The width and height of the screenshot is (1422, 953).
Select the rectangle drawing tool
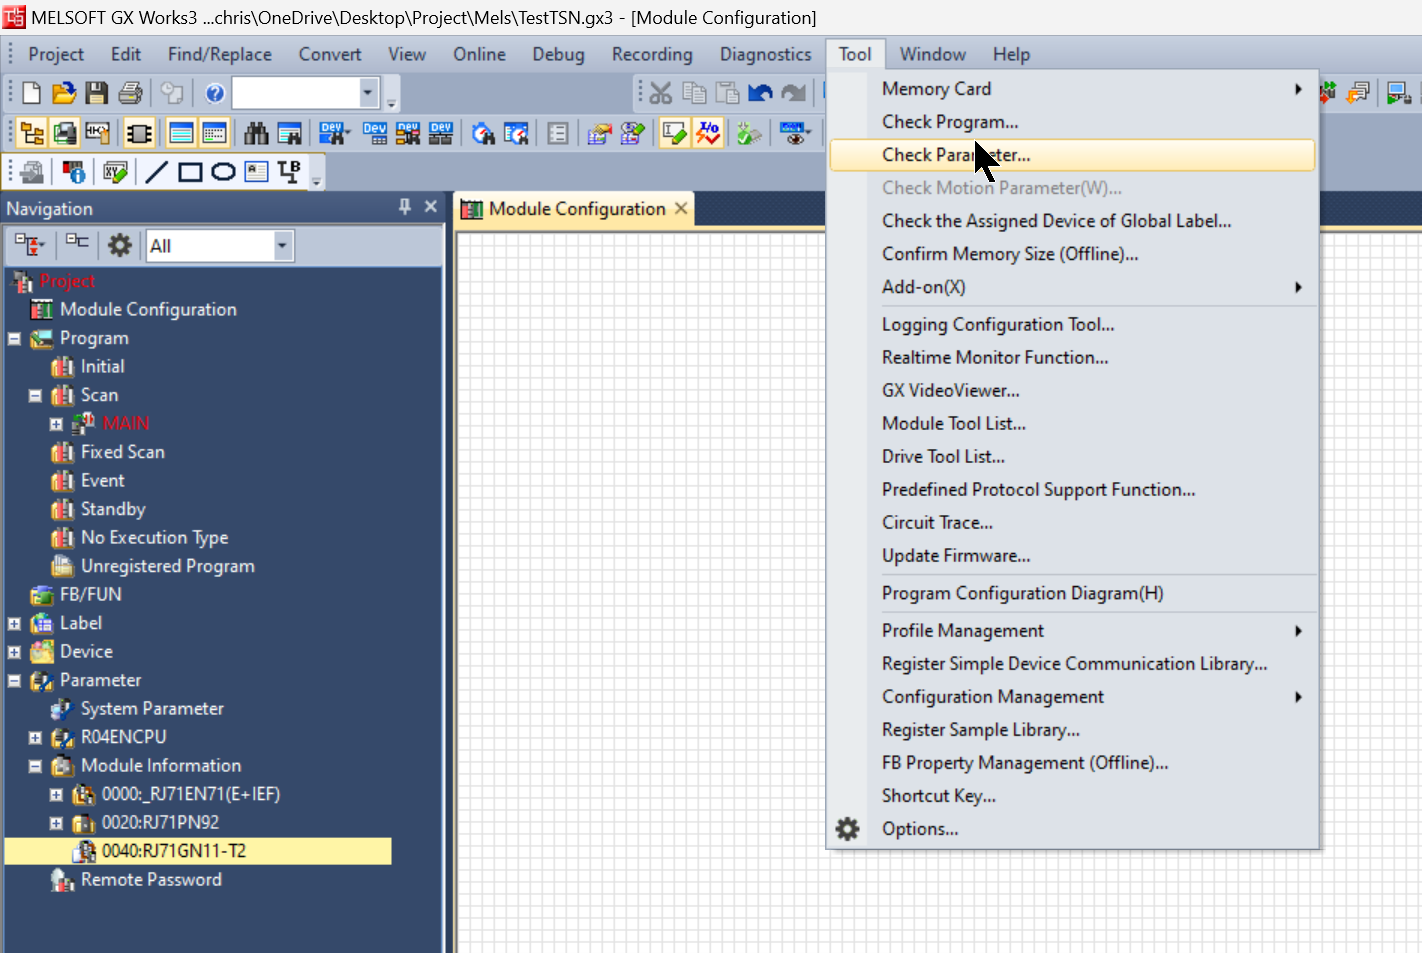(190, 172)
